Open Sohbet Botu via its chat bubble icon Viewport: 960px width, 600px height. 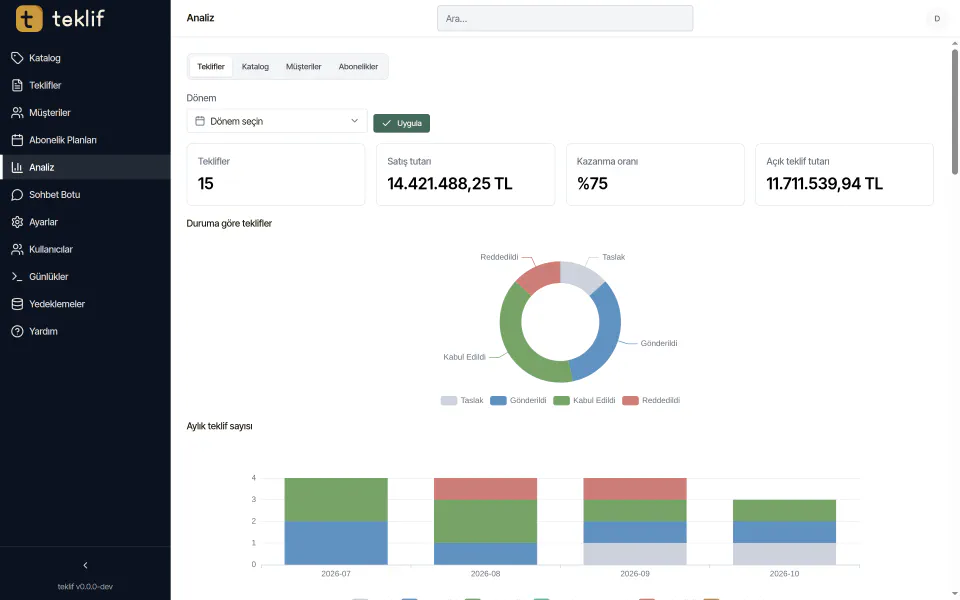(17, 195)
